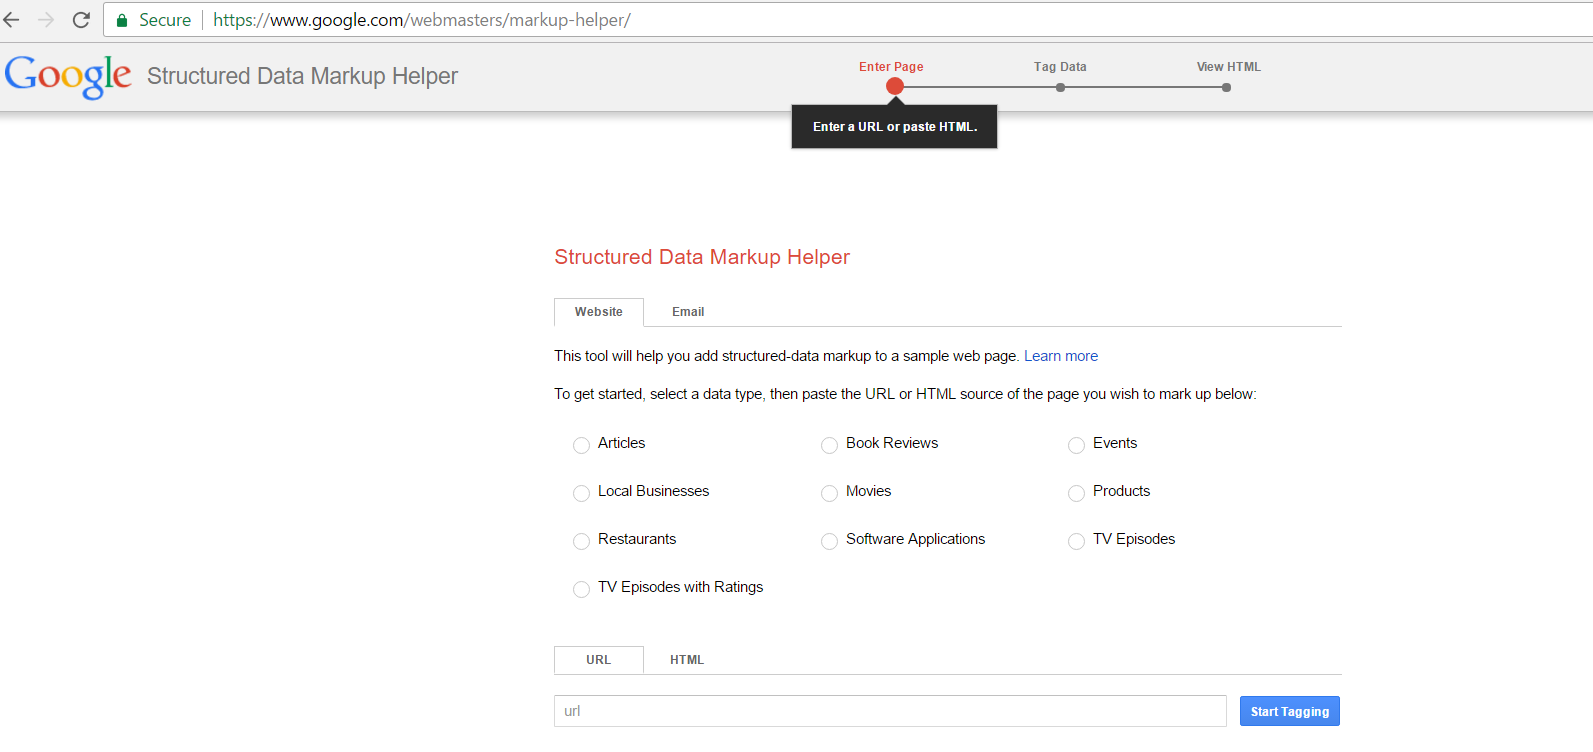This screenshot has width=1593, height=752.
Task: Open the URL input tab
Action: [599, 660]
